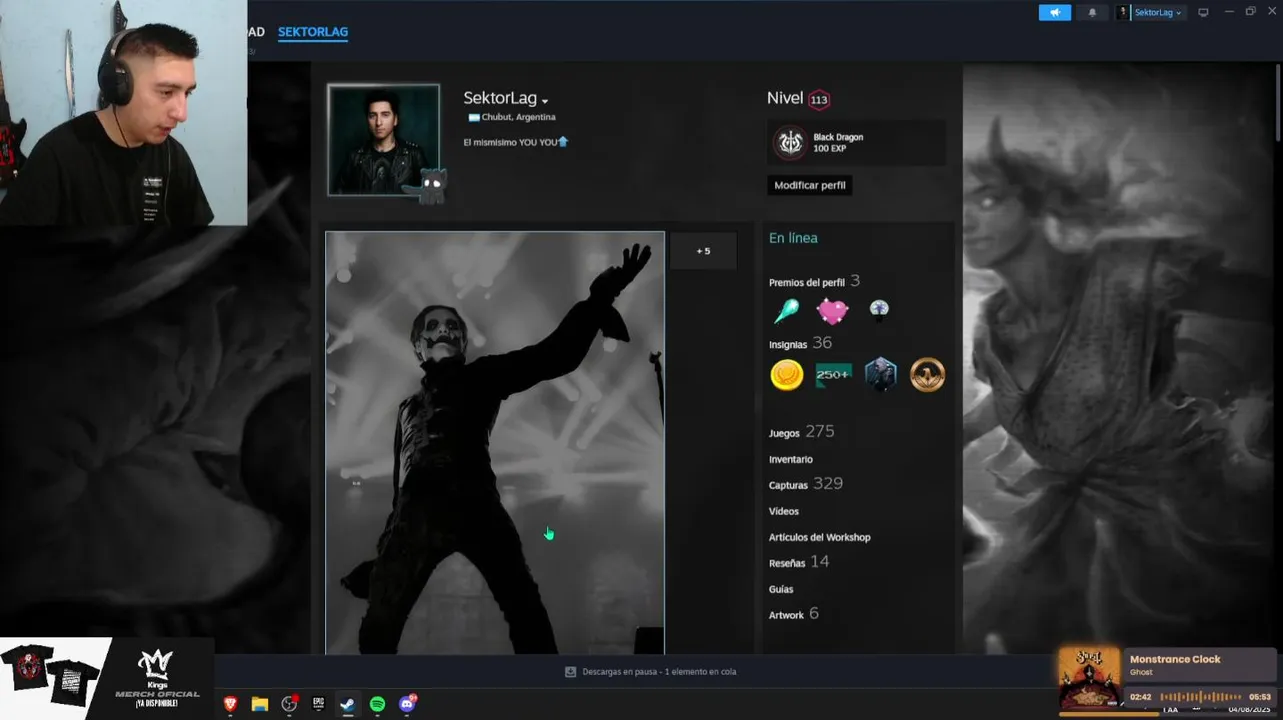1283x720 pixels.
Task: Click the level 113 badge
Action: coord(819,99)
